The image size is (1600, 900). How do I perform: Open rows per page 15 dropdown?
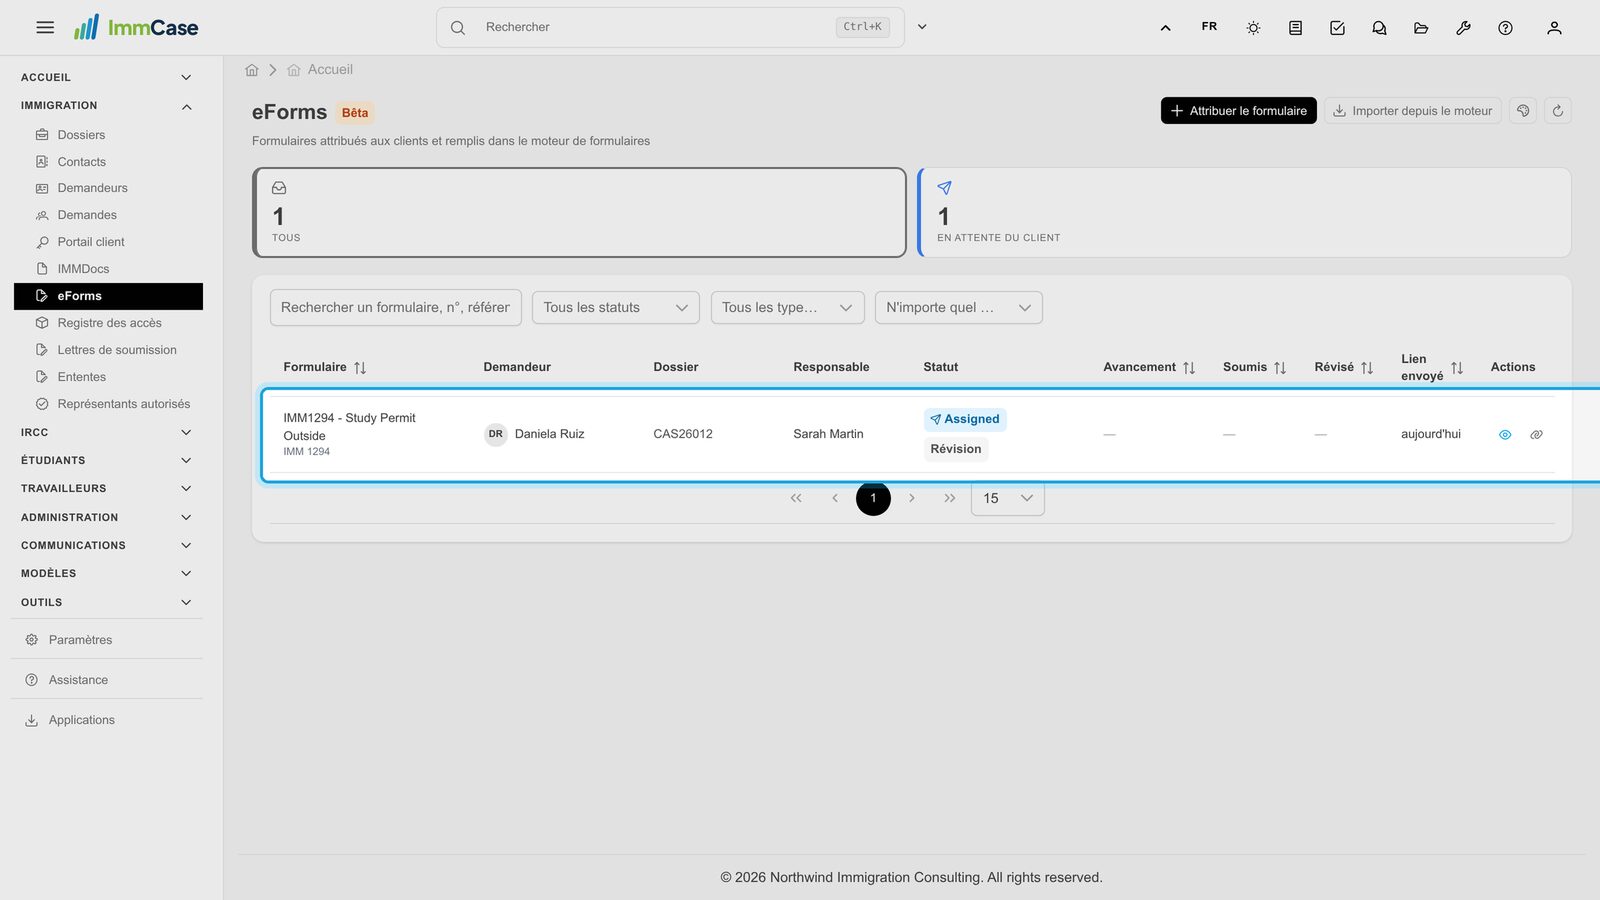point(1008,498)
